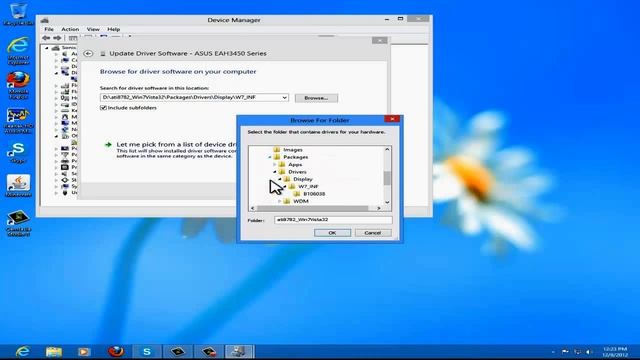The height and width of the screenshot is (360, 640).
Task: Close Browse For Folder with red X
Action: coord(392,119)
